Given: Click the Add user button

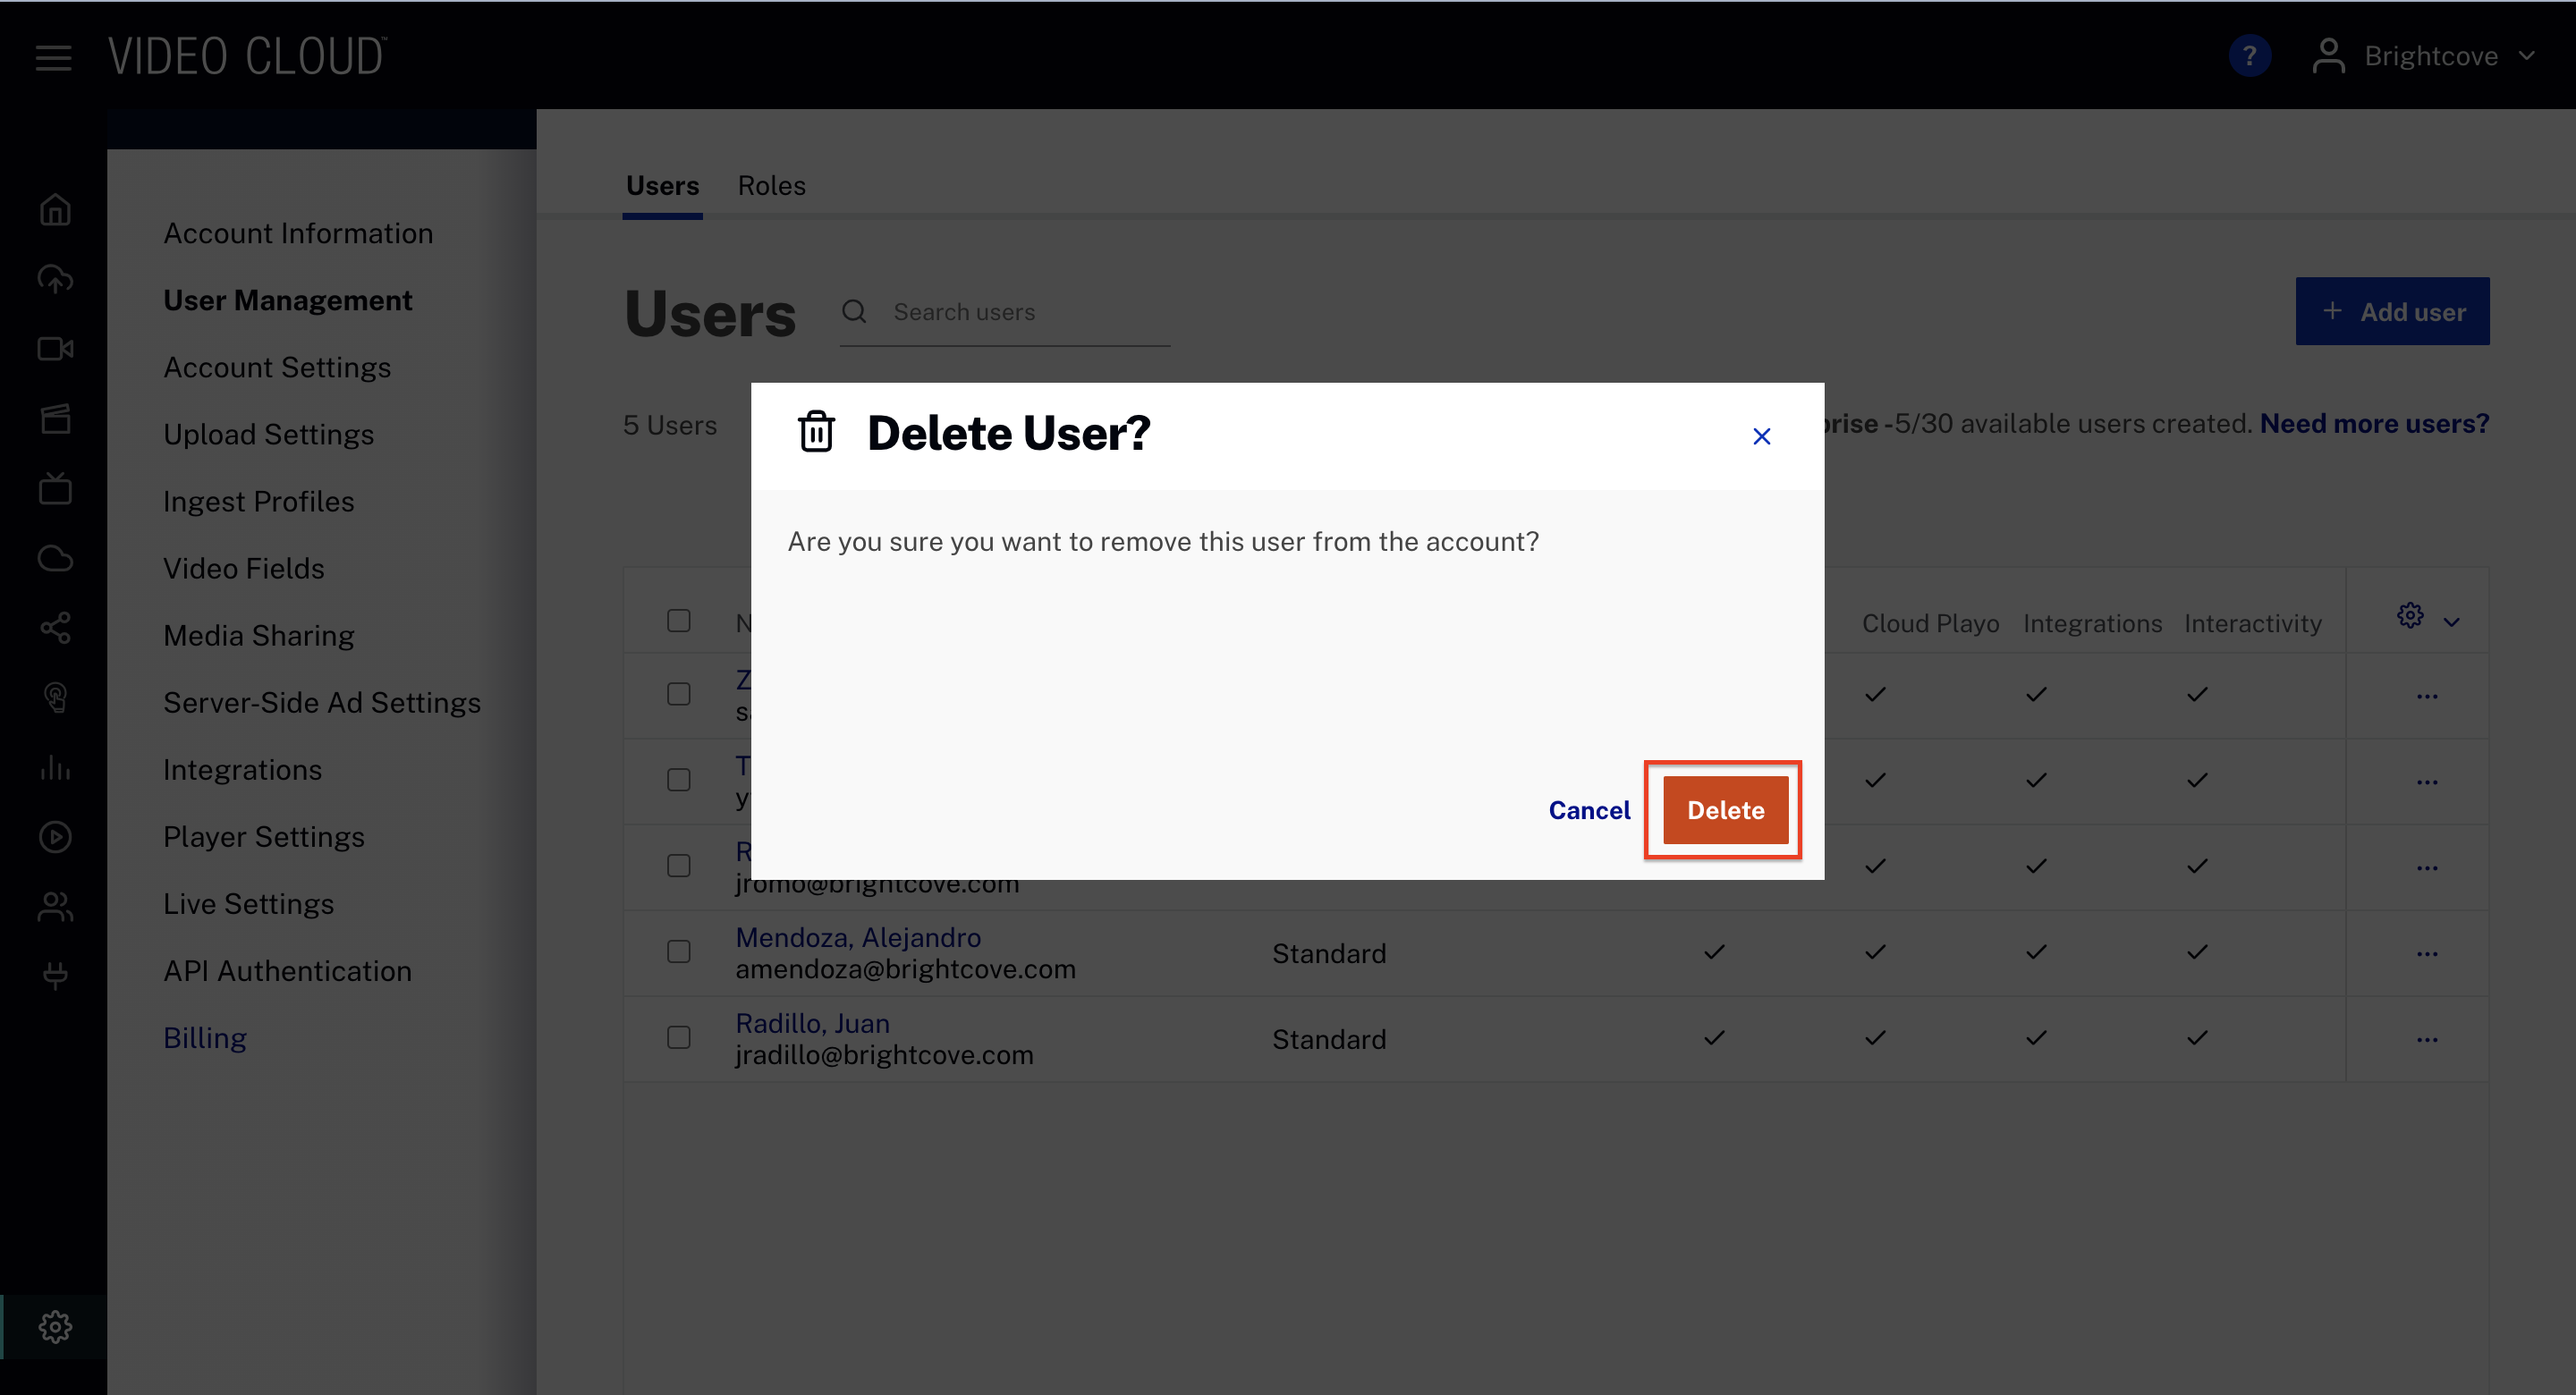Looking at the screenshot, I should point(2392,311).
